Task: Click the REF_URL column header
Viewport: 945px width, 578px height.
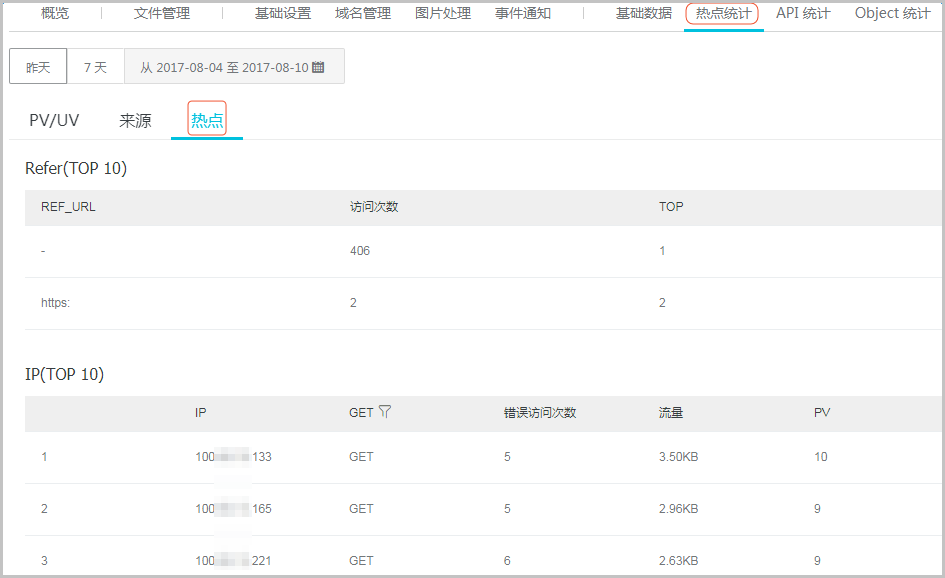Action: (68, 207)
